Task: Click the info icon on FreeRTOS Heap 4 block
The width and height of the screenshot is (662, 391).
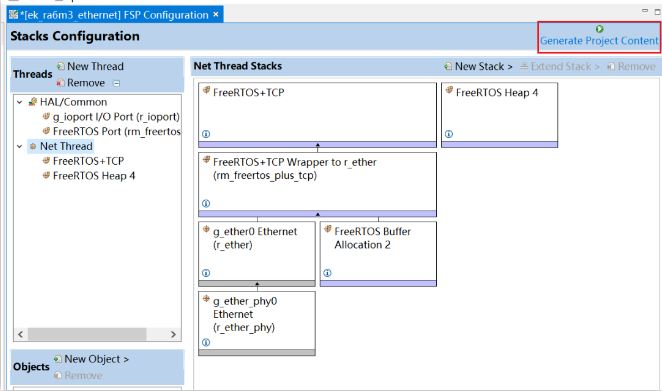Action: tap(449, 134)
